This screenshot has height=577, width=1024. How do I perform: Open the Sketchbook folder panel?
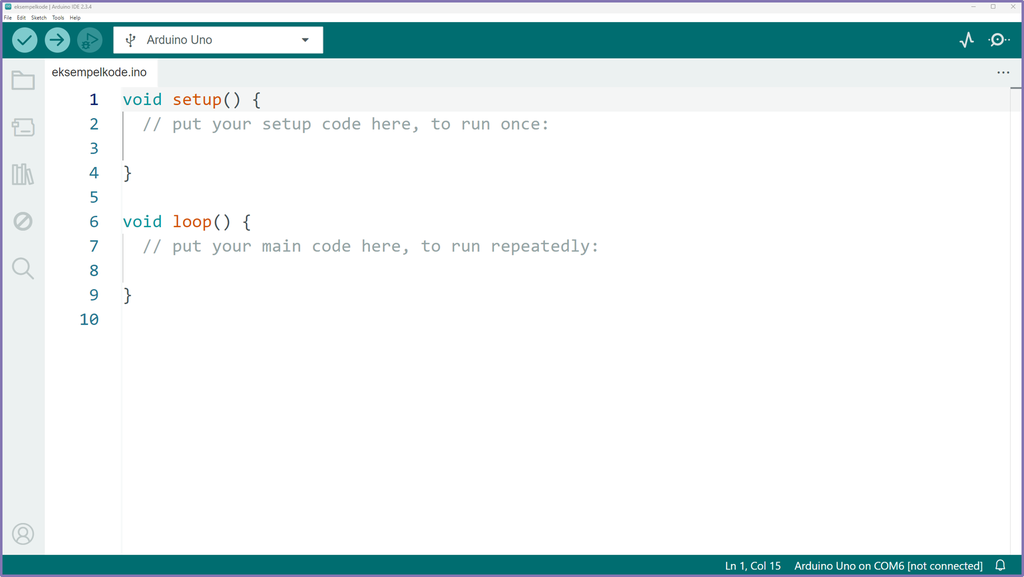coord(23,80)
